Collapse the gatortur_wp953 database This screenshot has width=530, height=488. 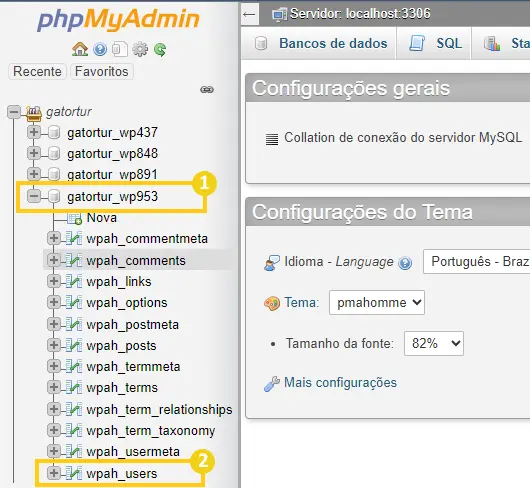pos(34,196)
